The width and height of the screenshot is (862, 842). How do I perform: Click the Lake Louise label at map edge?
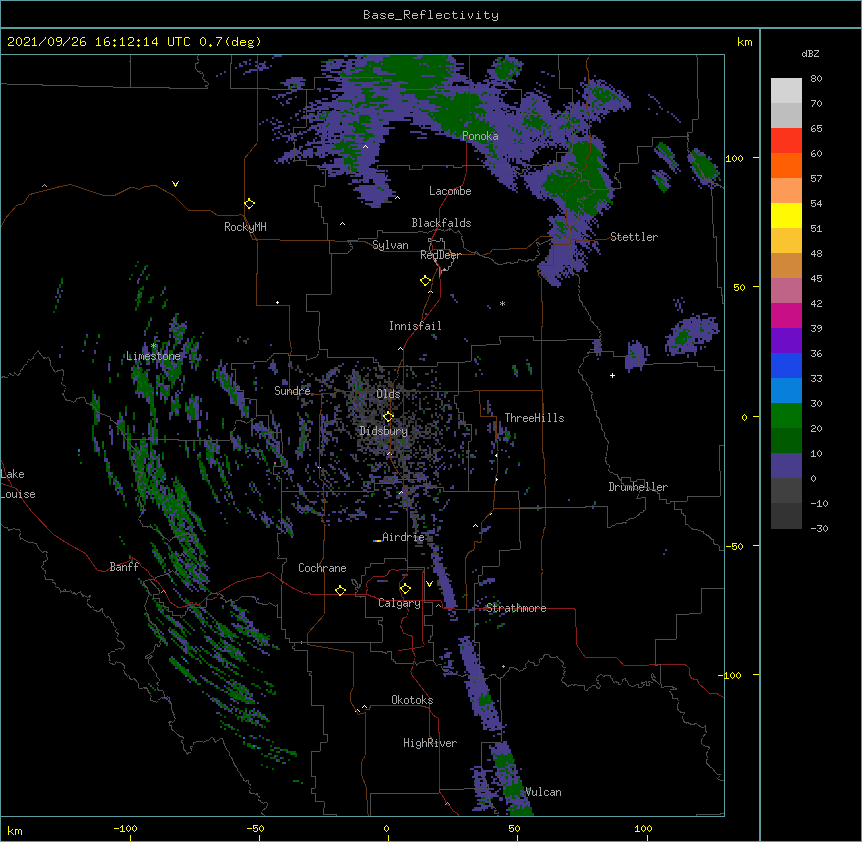pos(18,484)
